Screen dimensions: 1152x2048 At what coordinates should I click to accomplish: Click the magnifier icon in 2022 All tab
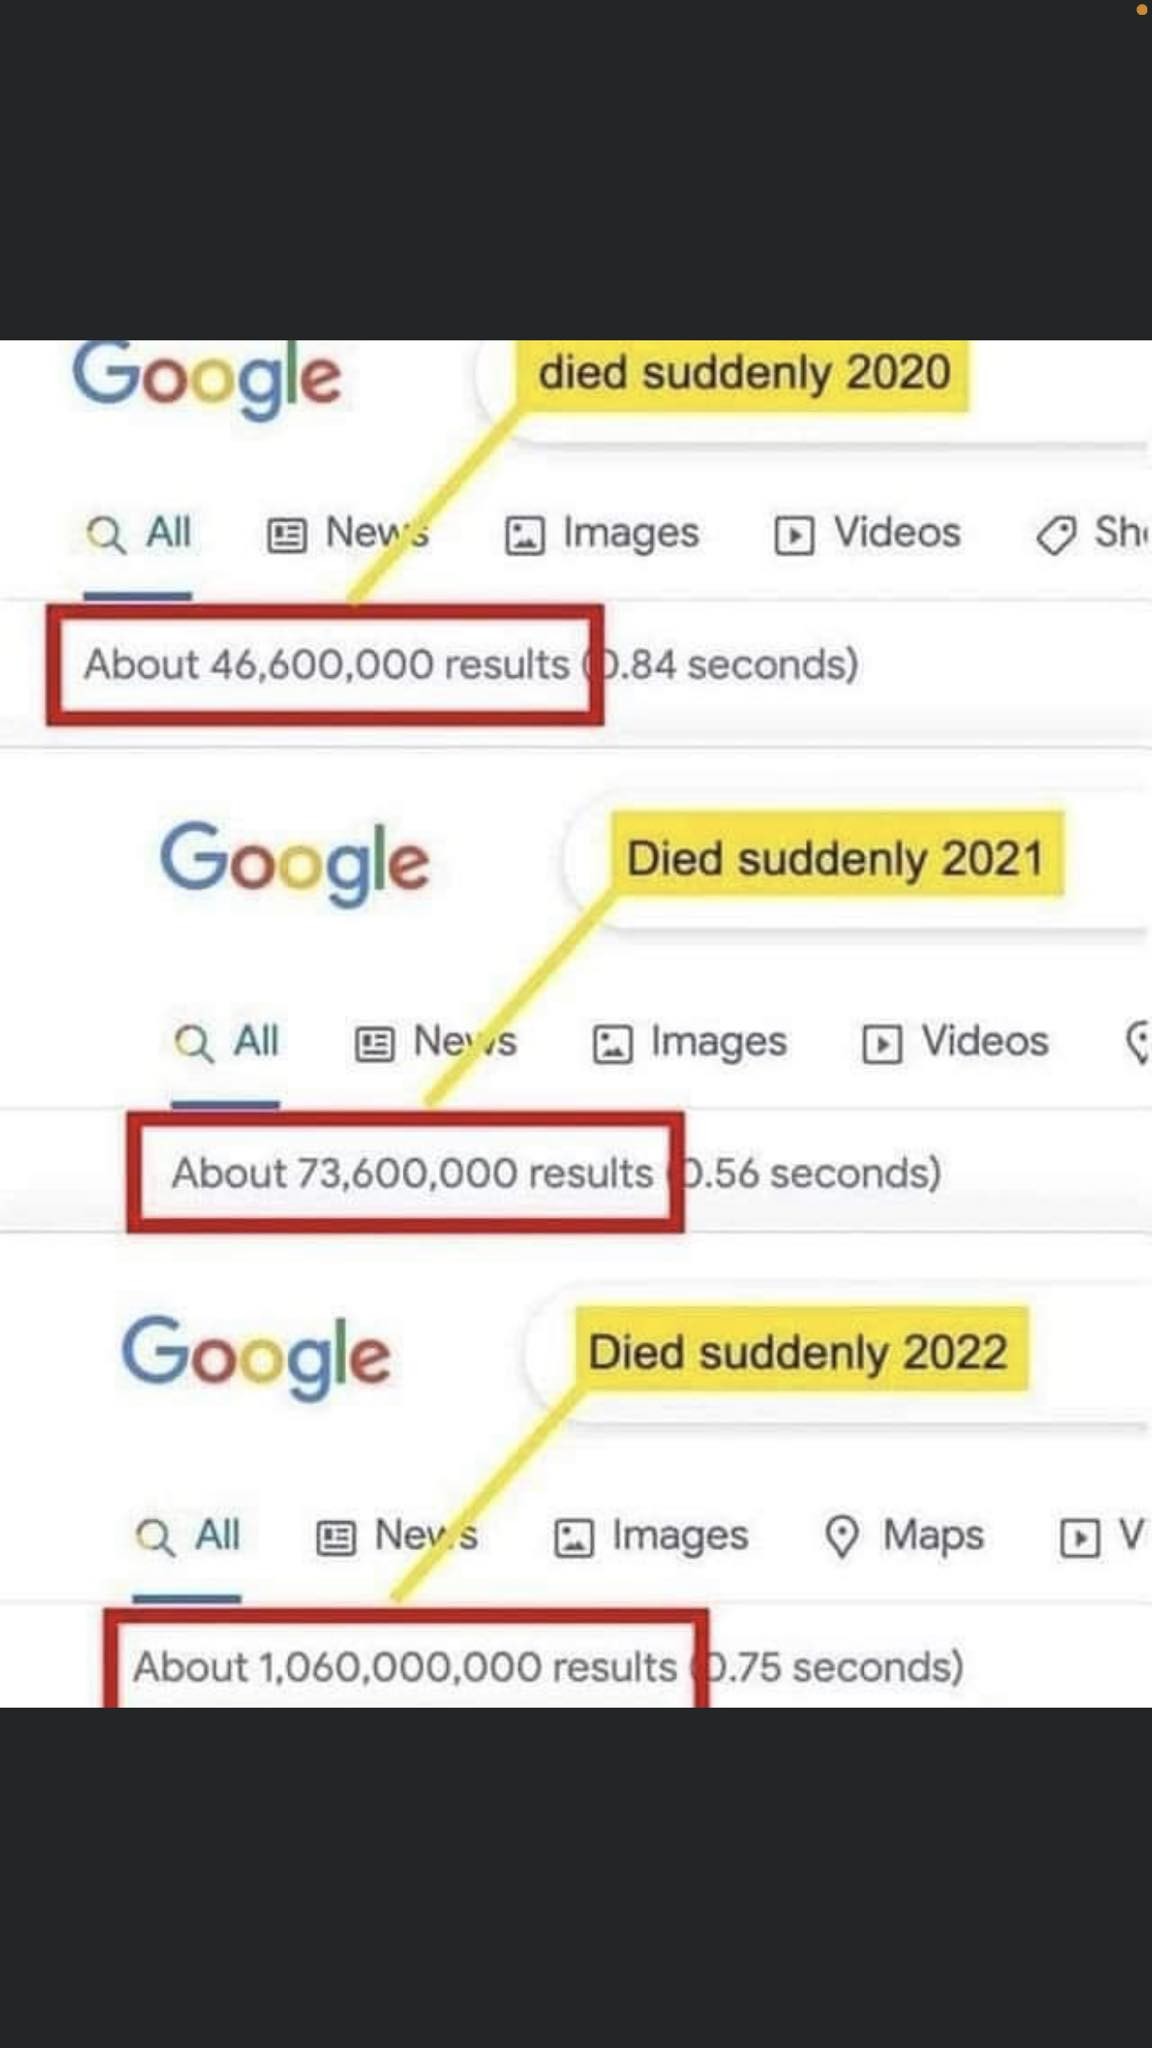coord(154,1537)
